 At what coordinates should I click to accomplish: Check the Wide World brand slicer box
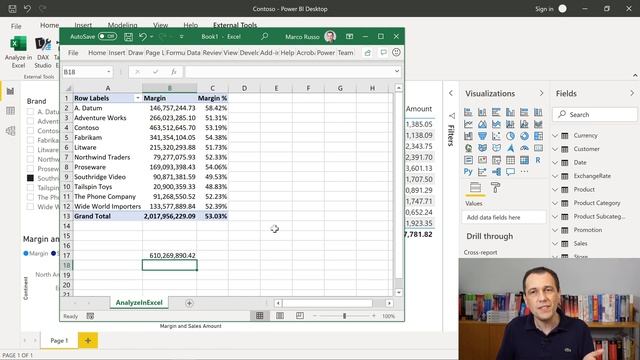point(30,207)
